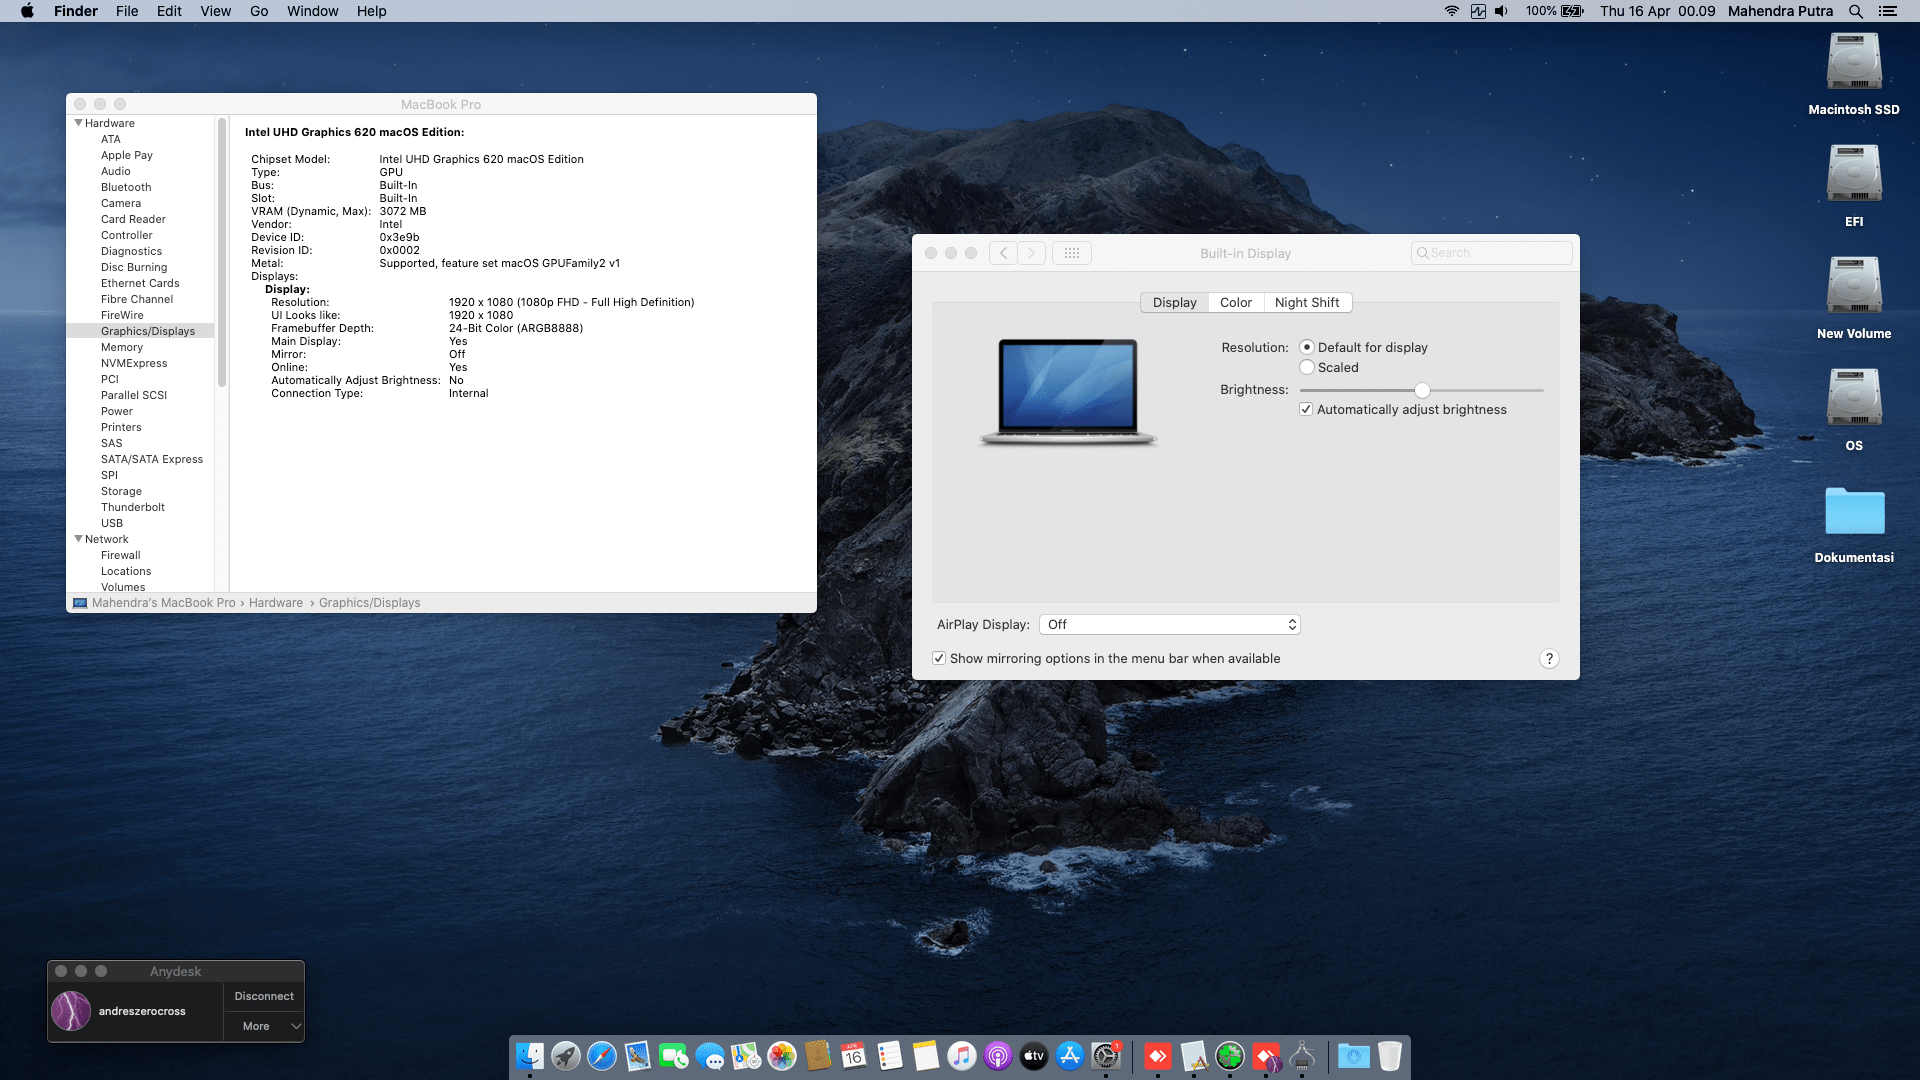The width and height of the screenshot is (1920, 1080).
Task: Open Maps from the dock
Action: pos(746,1056)
